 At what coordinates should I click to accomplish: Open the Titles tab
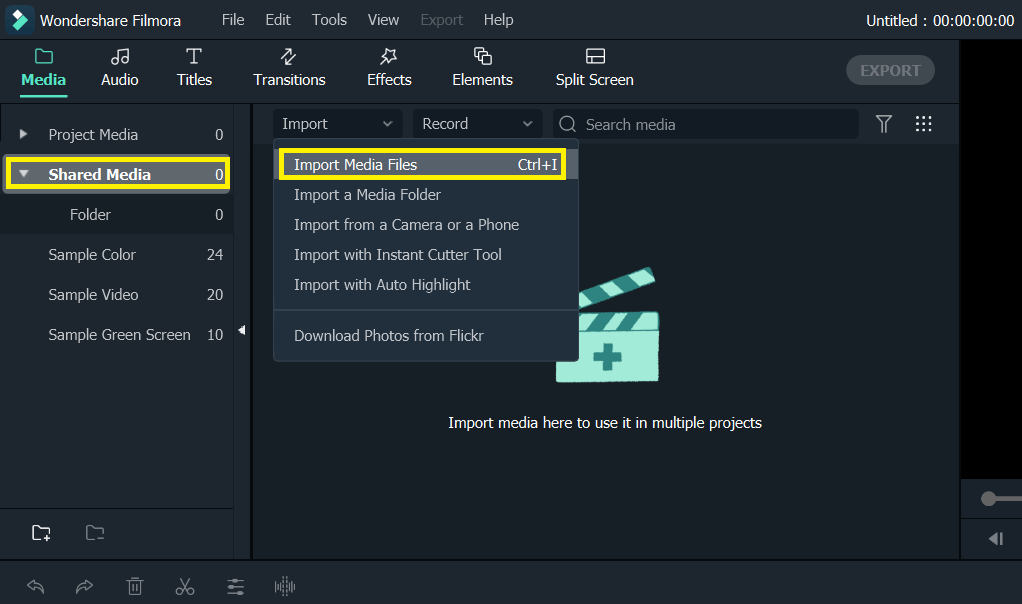(194, 68)
